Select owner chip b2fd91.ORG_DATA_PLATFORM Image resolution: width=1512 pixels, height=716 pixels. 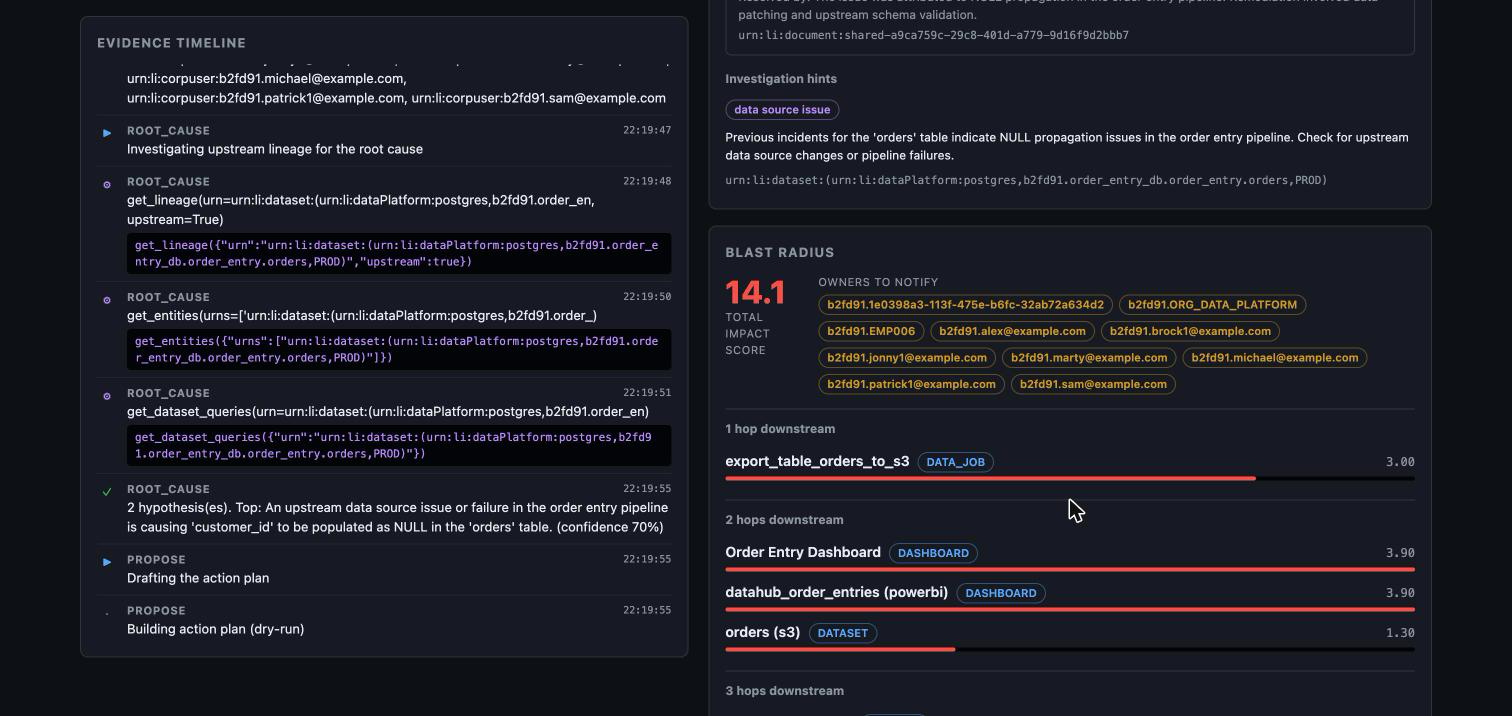(1212, 305)
